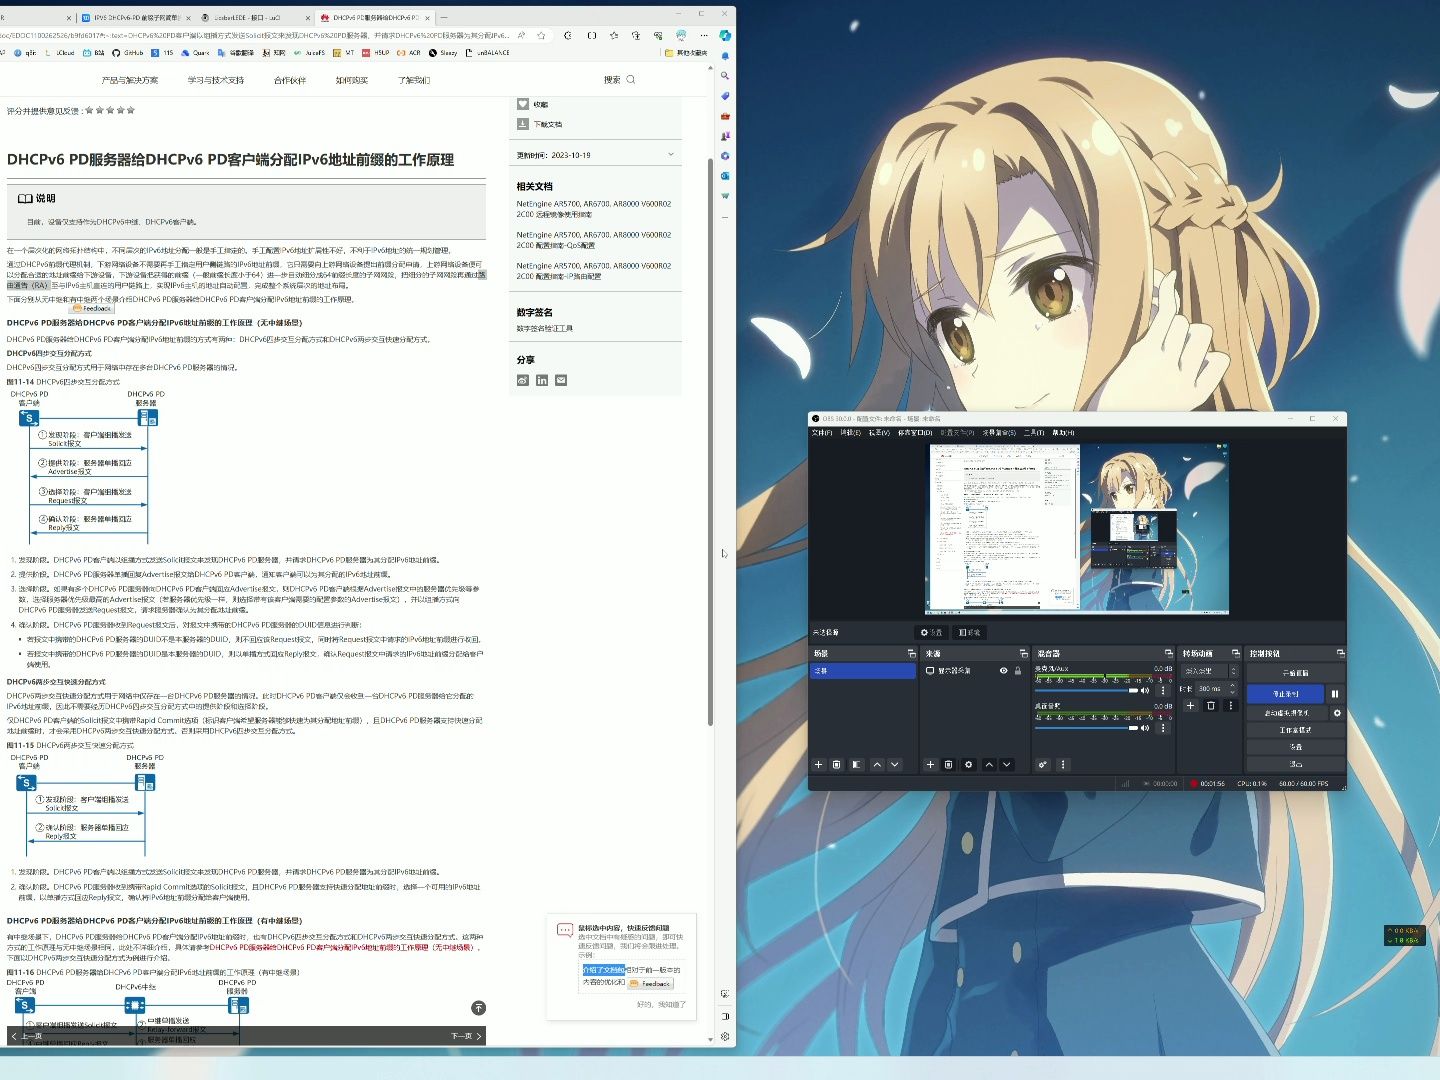Click the download document icon on webpage

[522, 124]
